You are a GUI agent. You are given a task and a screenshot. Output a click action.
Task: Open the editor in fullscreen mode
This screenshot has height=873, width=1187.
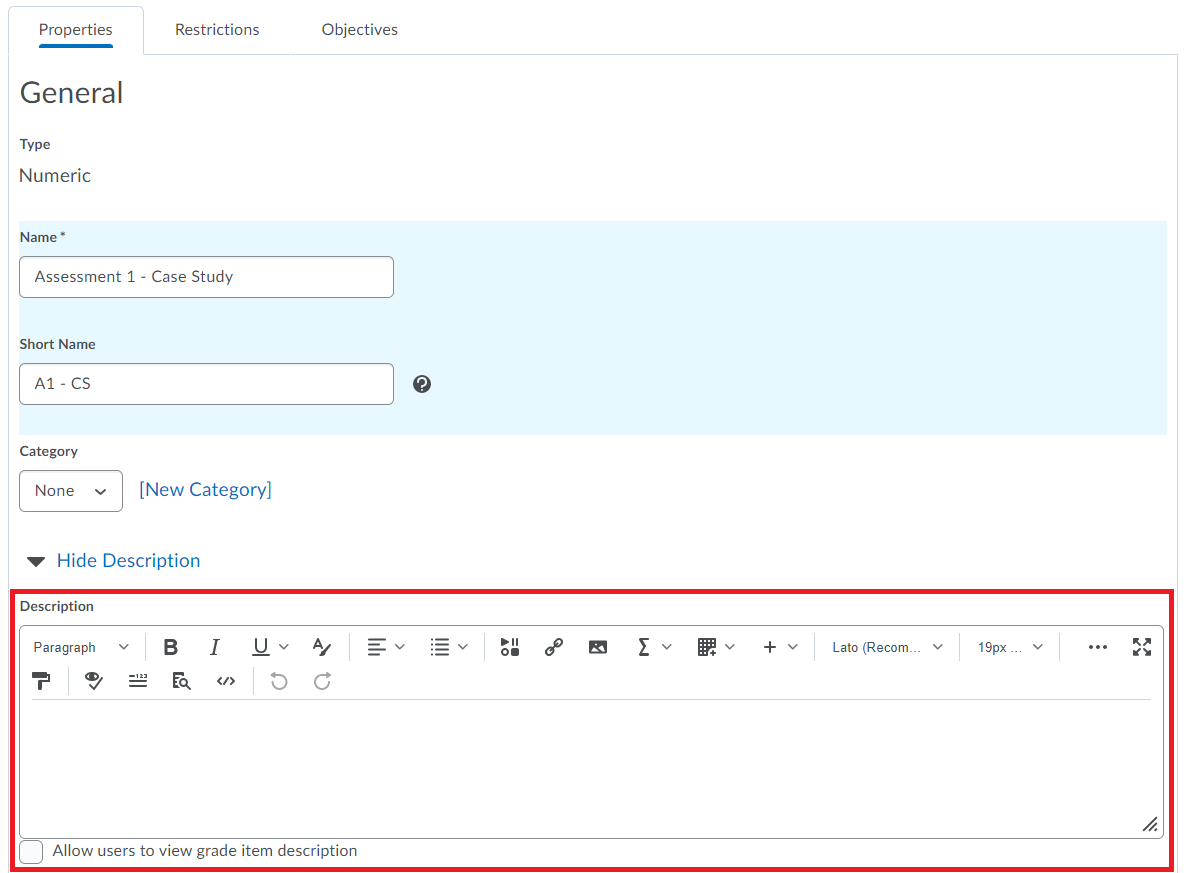tap(1142, 647)
